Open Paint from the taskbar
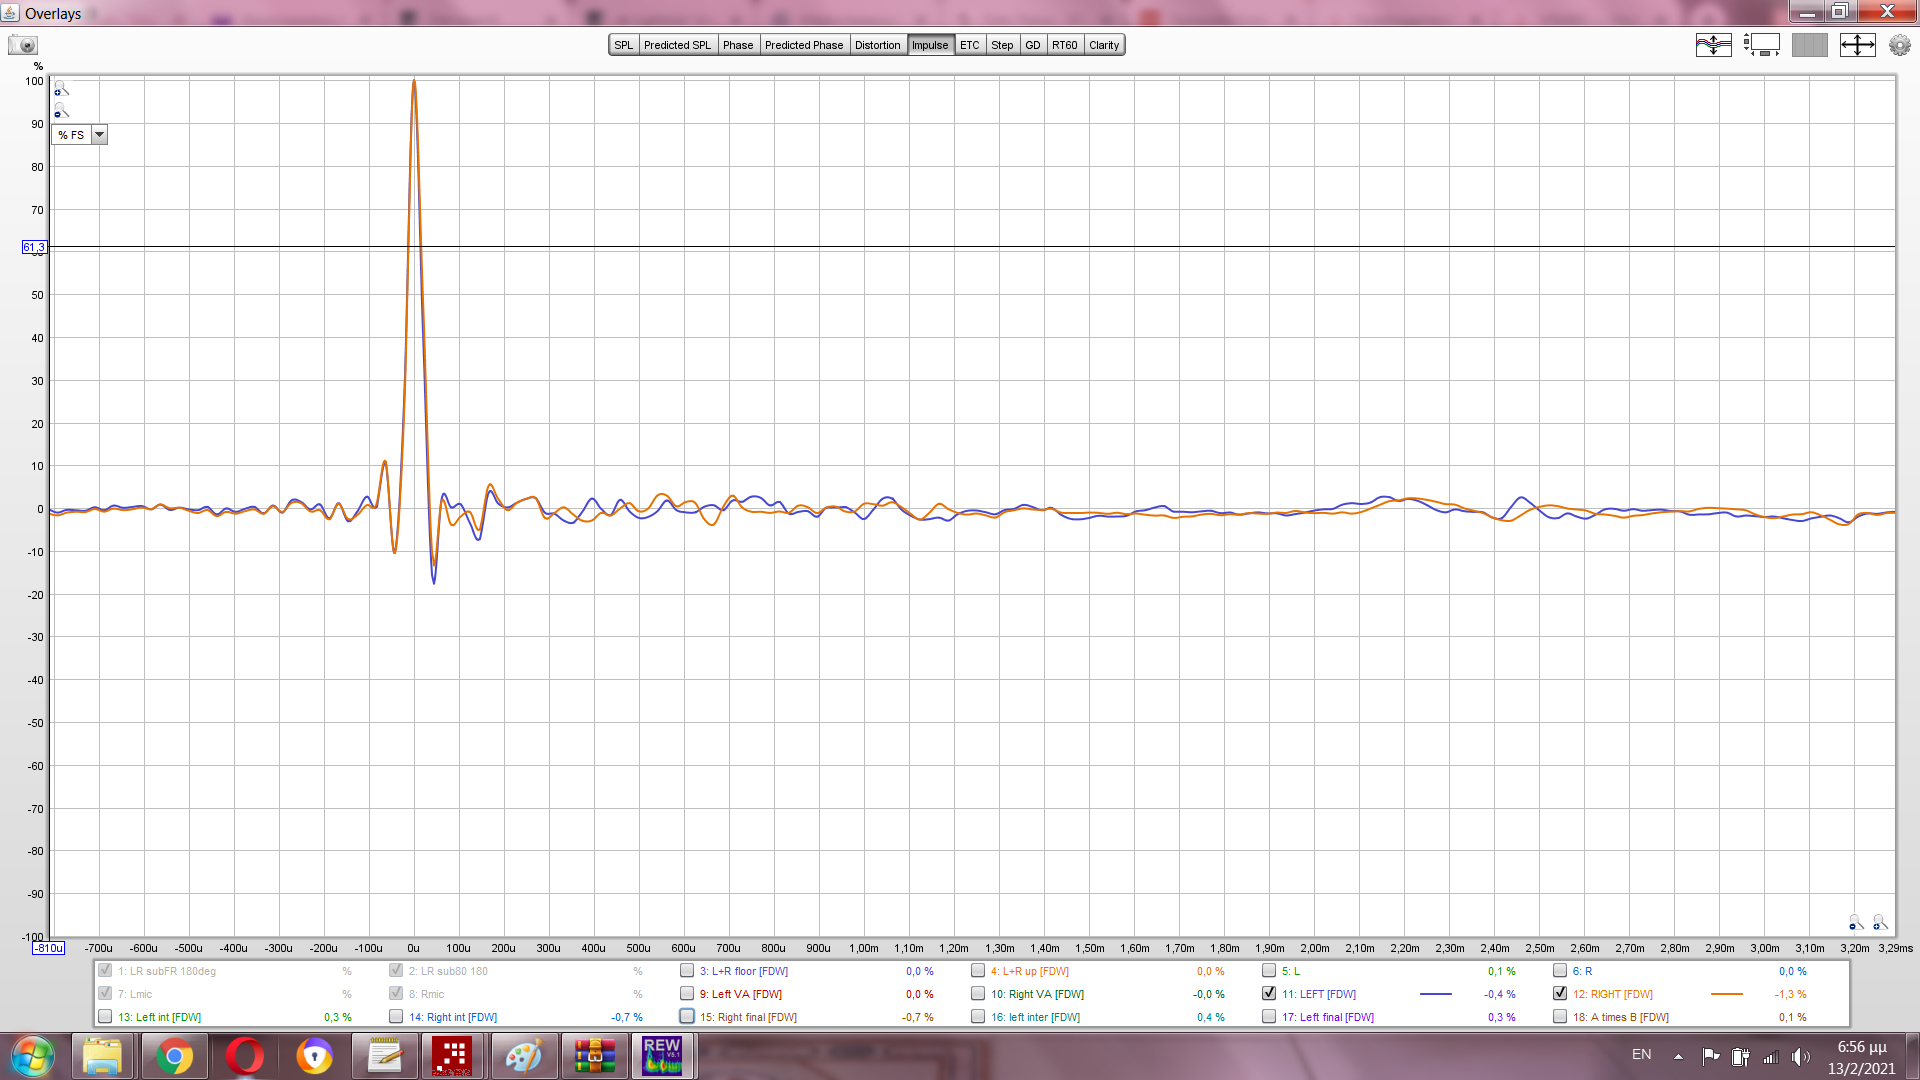This screenshot has height=1080, width=1920. pos(524,1056)
